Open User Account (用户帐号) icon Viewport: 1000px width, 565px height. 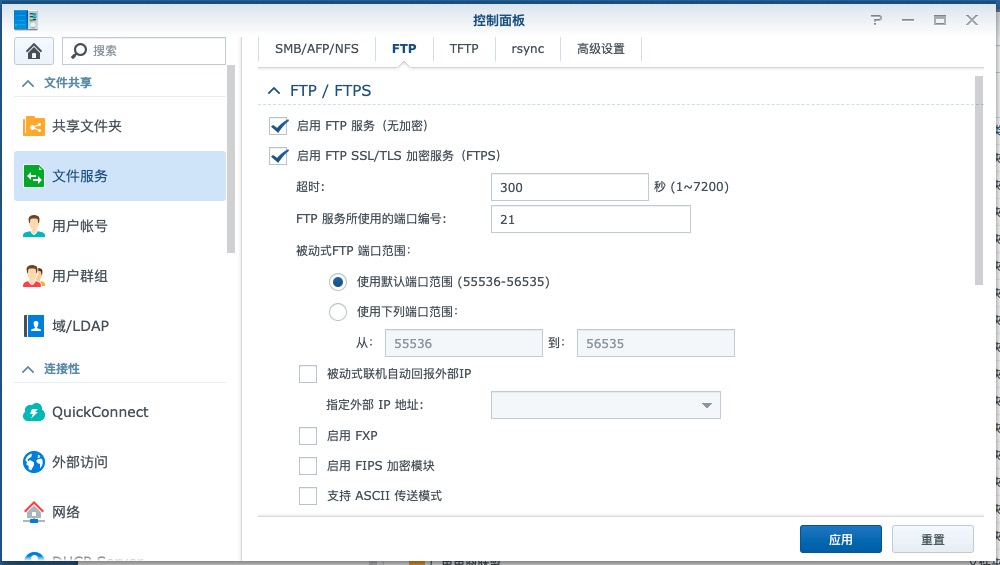click(34, 226)
